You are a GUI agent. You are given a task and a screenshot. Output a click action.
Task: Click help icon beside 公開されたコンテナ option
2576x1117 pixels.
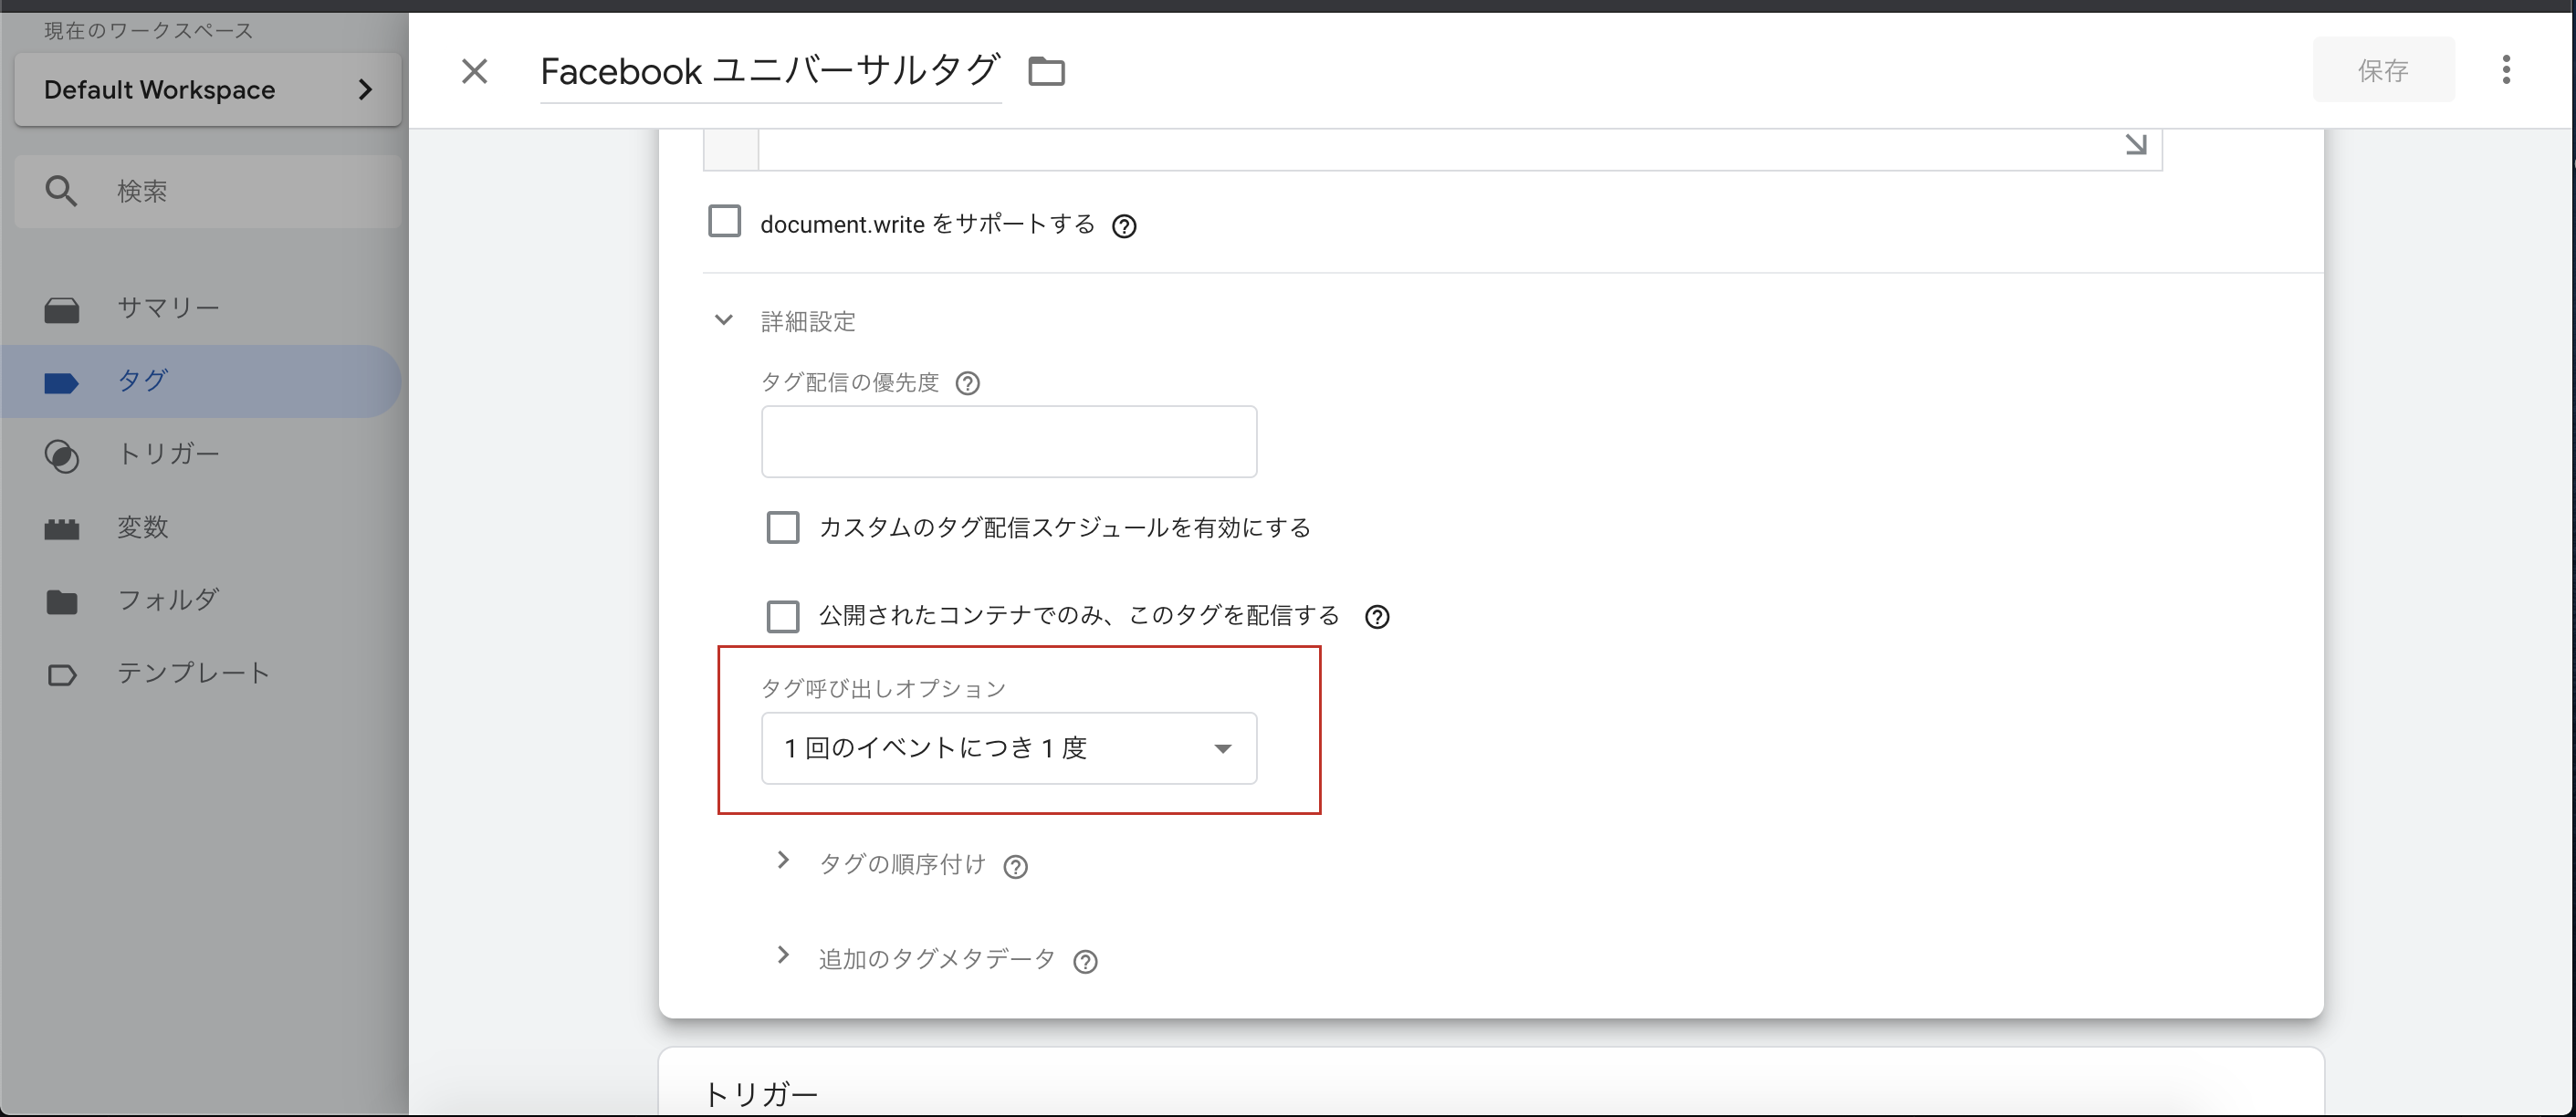[x=1377, y=617]
